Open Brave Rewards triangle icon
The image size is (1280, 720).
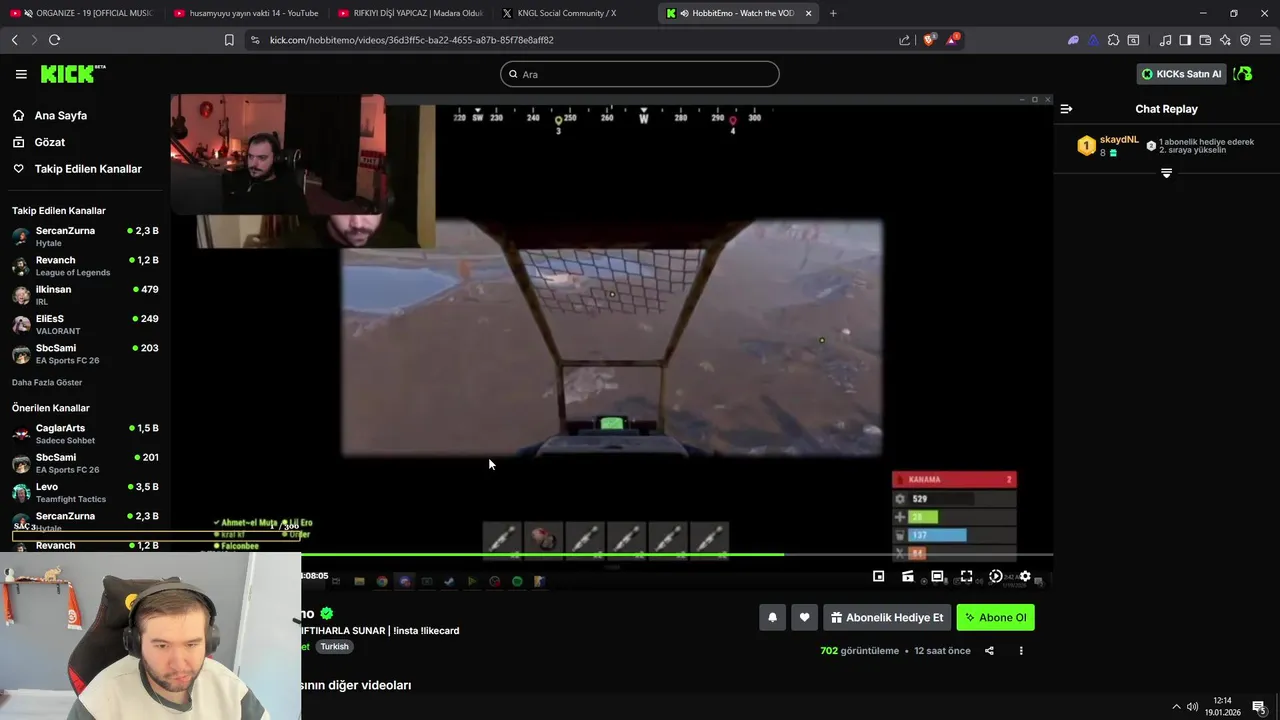(x=953, y=40)
